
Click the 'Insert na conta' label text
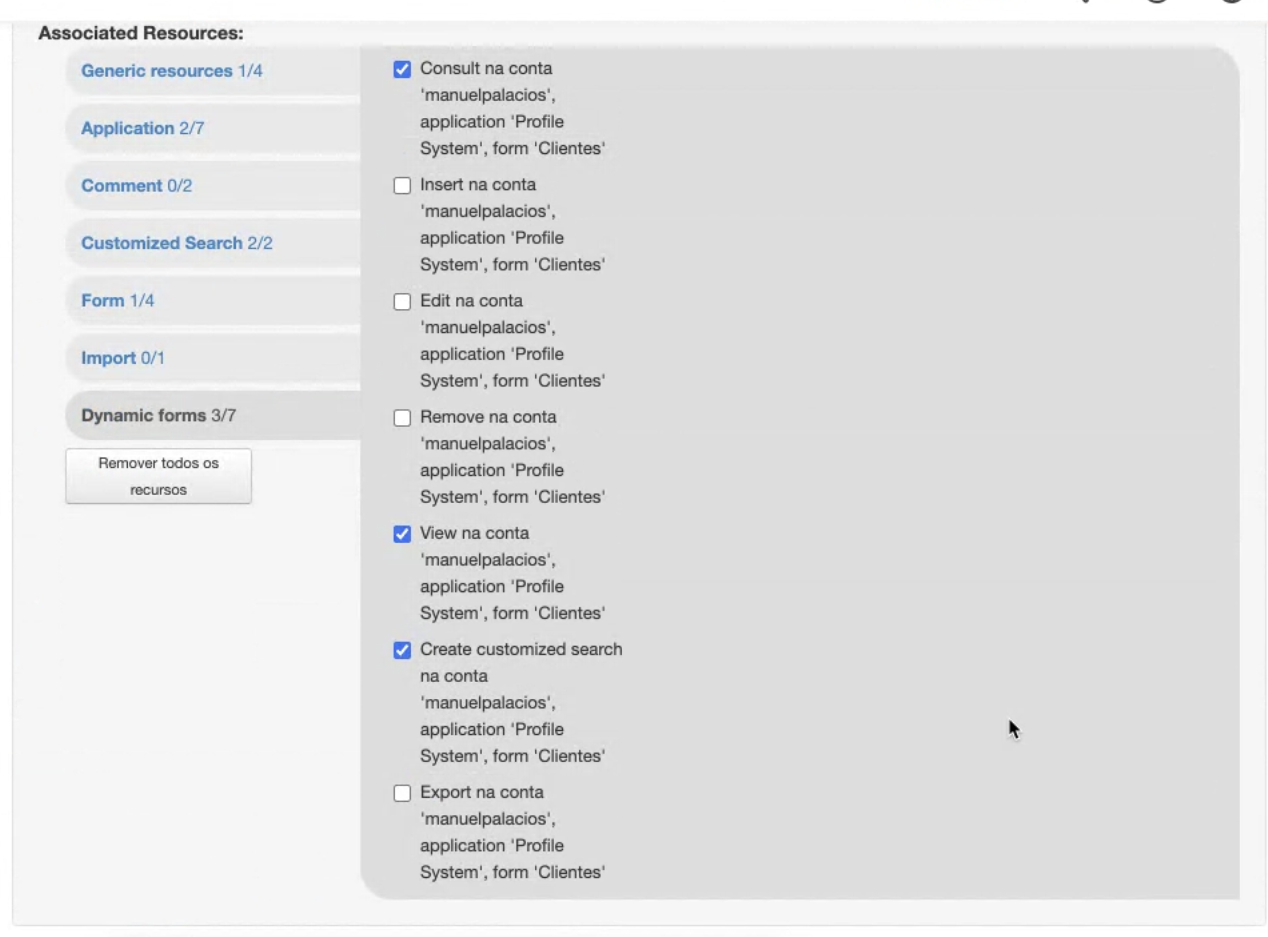(478, 185)
